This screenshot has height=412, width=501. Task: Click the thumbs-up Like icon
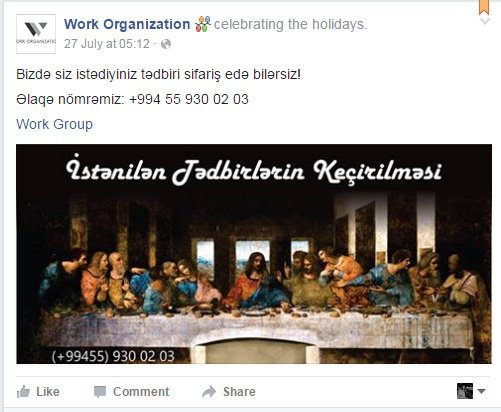(x=23, y=392)
